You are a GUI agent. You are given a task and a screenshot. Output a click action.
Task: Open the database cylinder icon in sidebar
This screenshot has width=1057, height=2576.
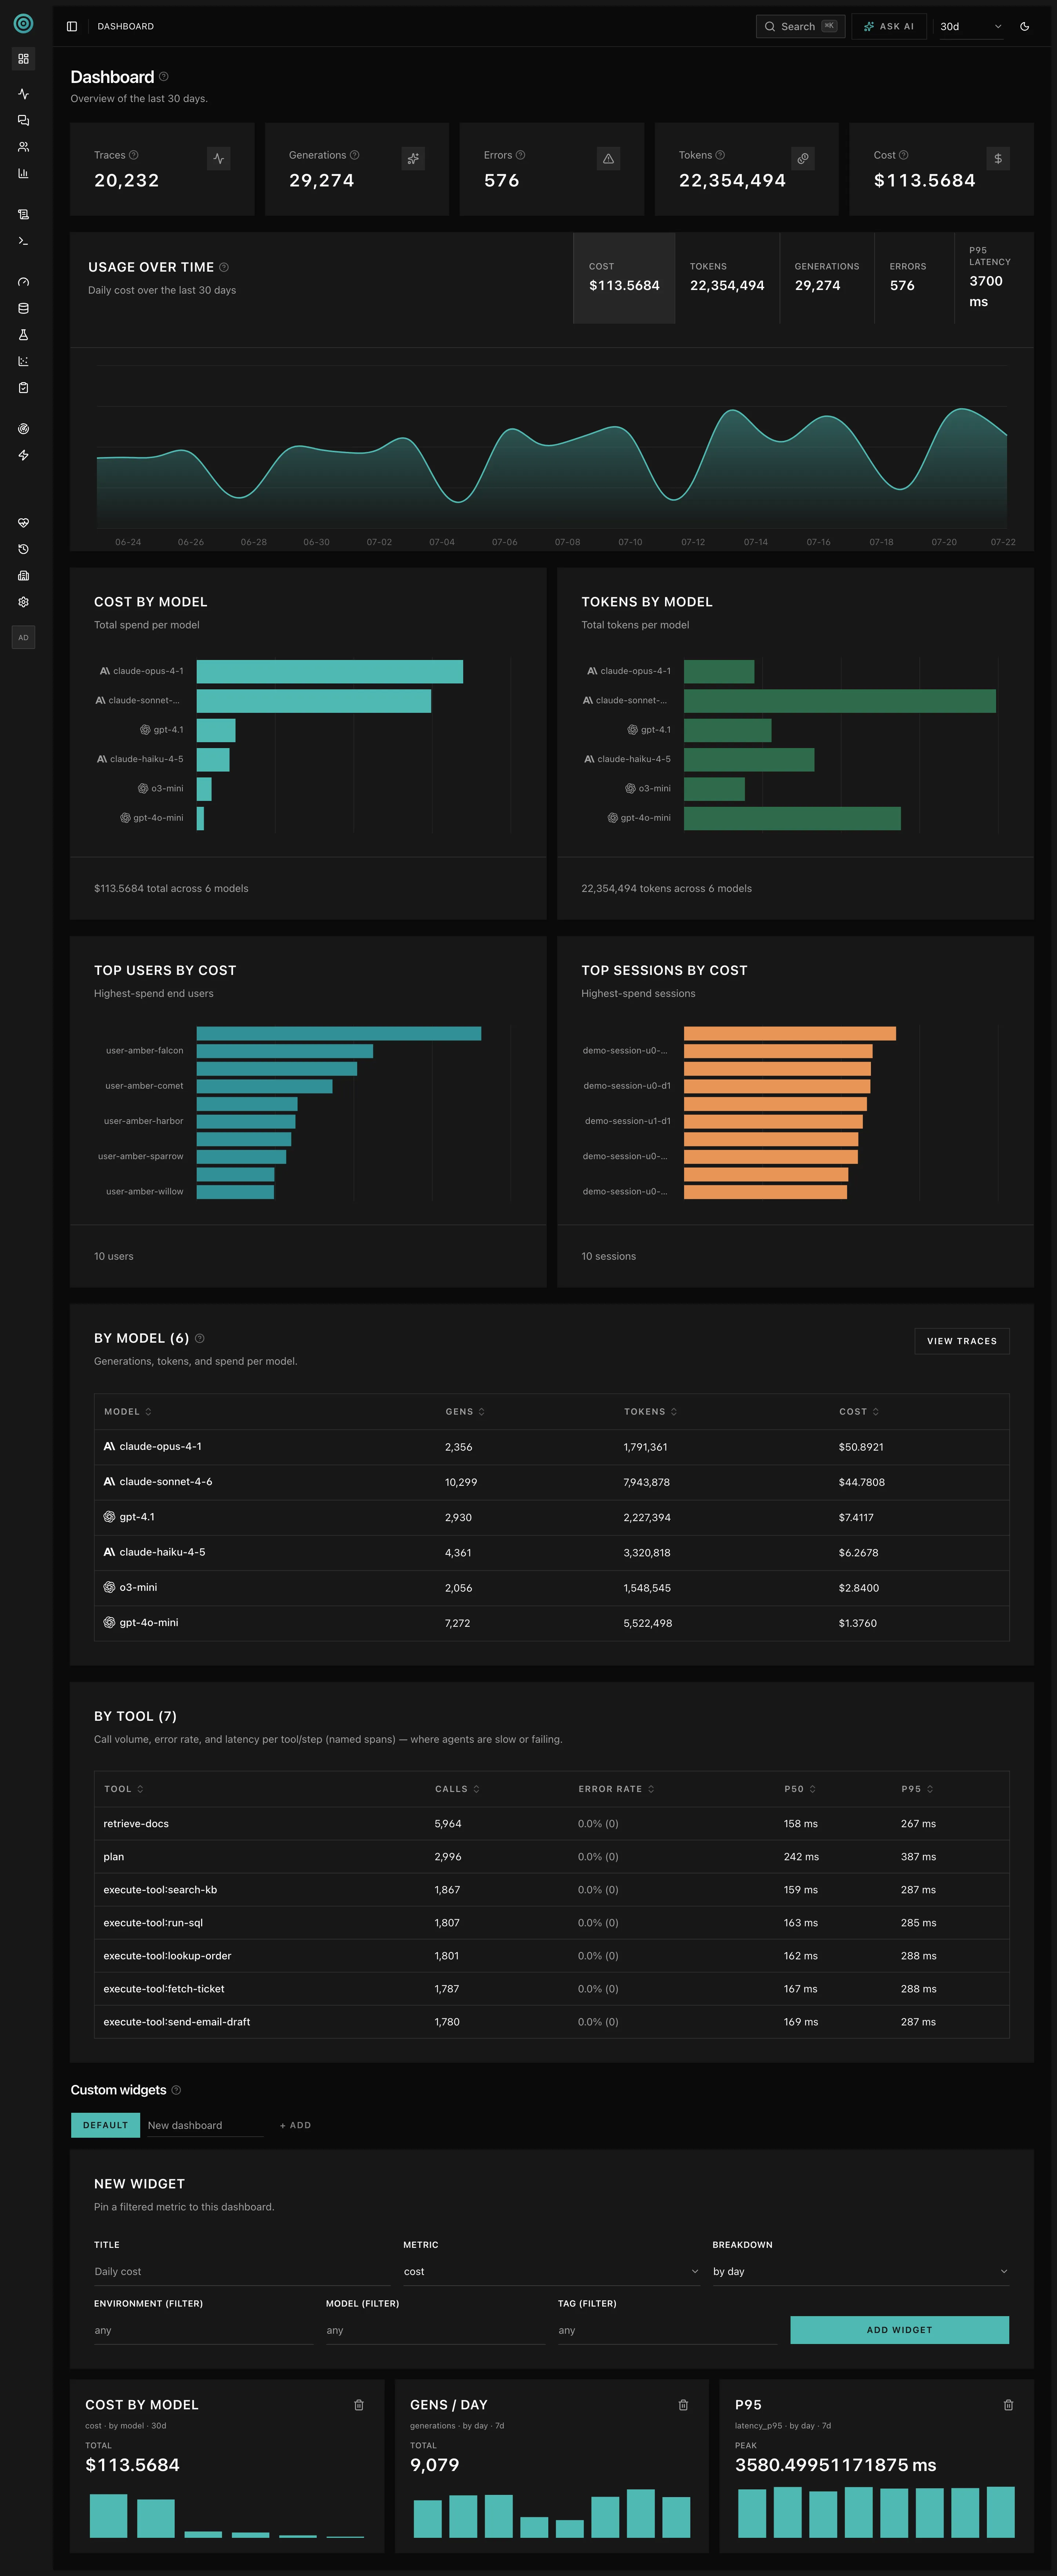(x=23, y=308)
